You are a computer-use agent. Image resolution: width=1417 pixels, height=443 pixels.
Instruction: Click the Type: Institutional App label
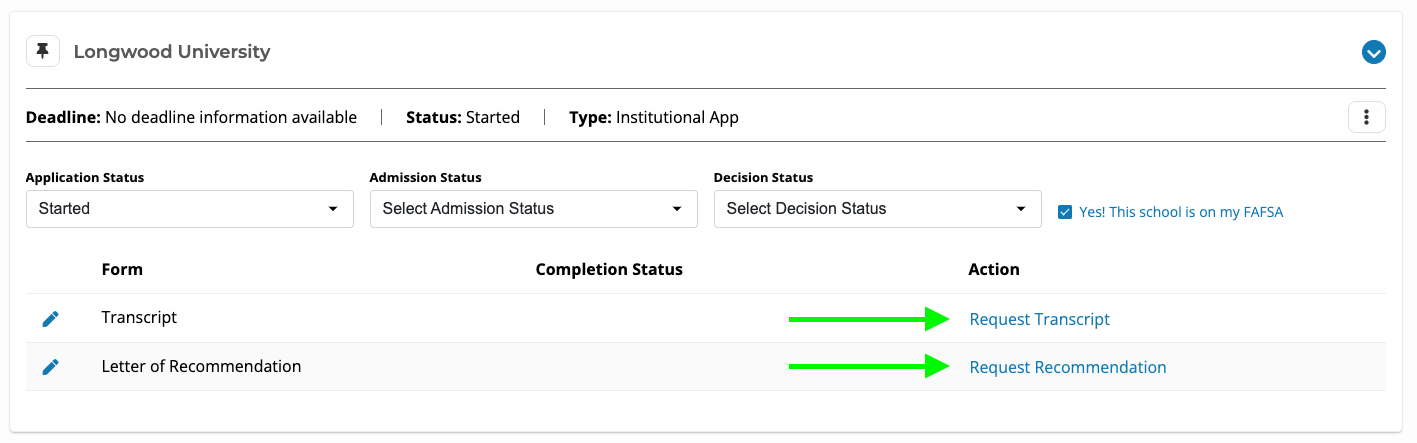pyautogui.click(x=653, y=117)
